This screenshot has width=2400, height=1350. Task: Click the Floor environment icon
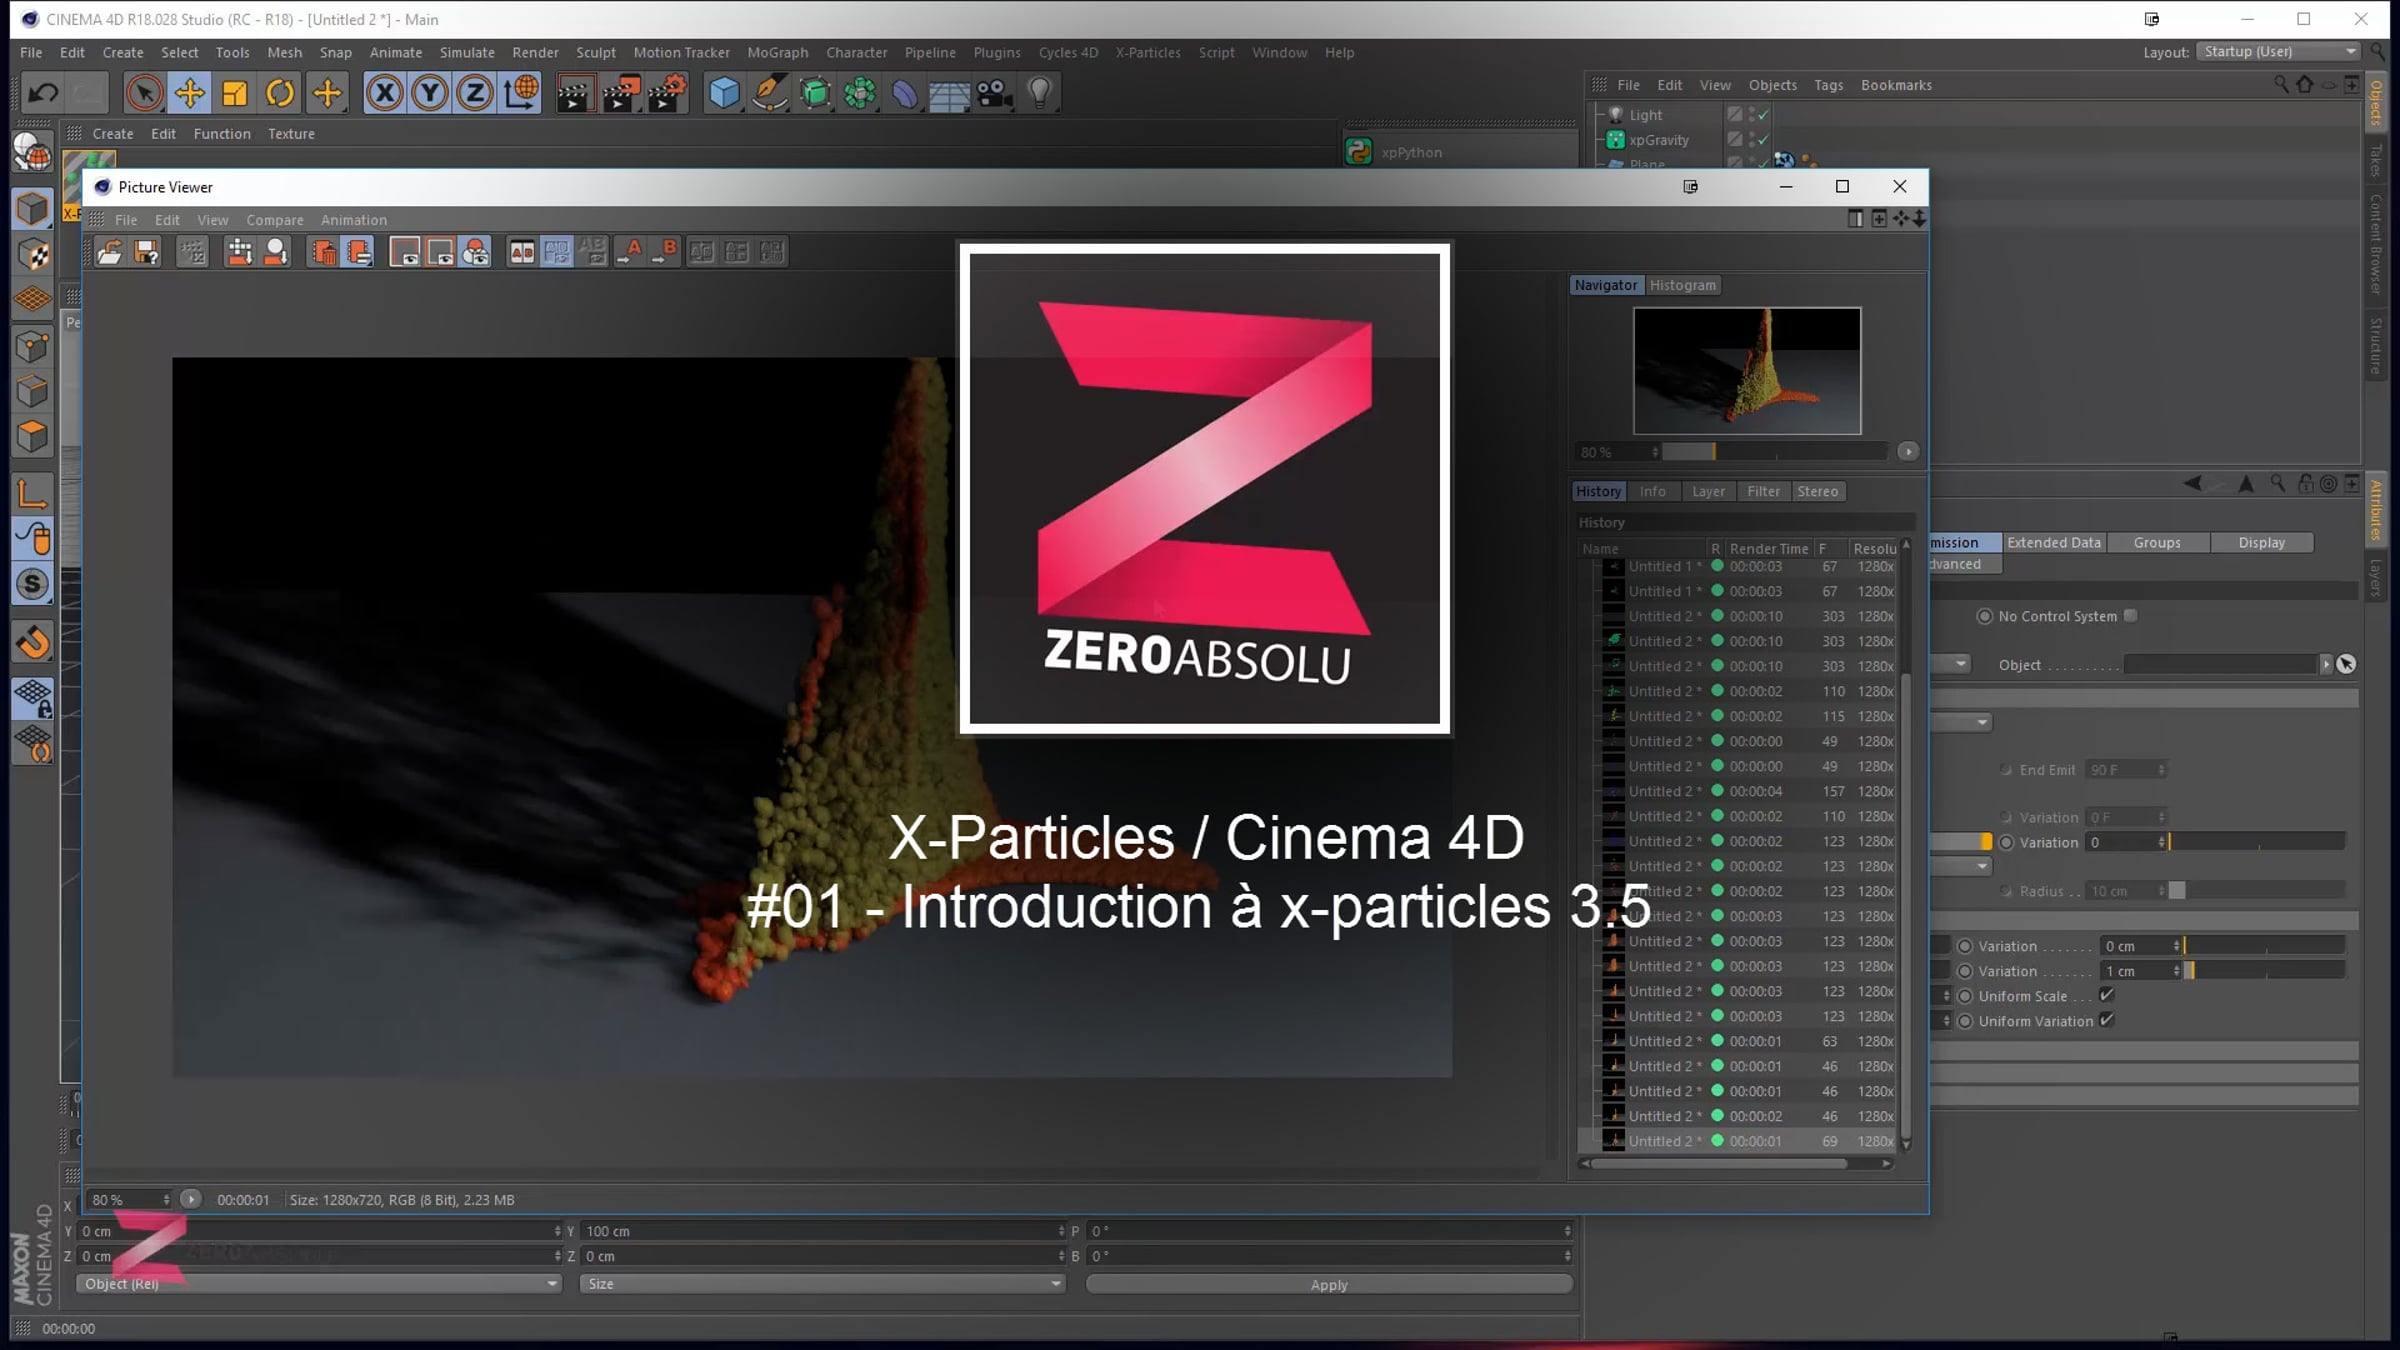[x=950, y=93]
